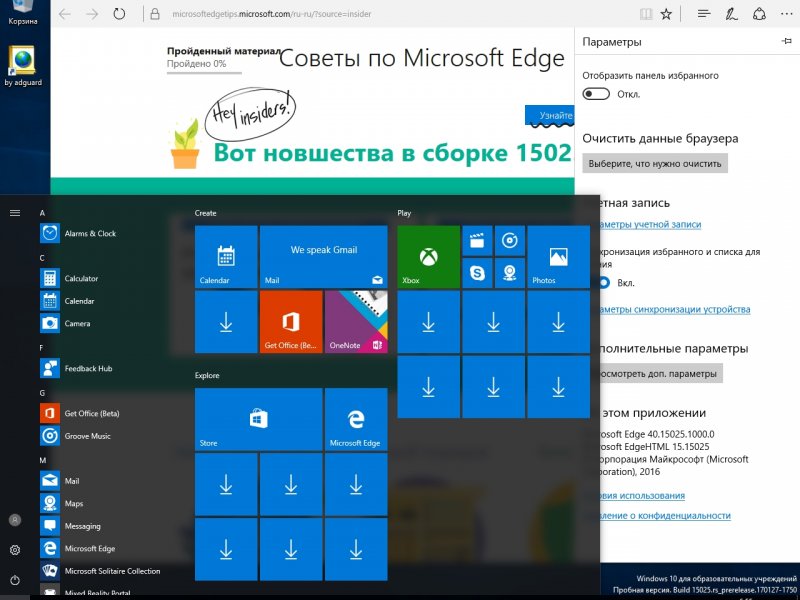The height and width of the screenshot is (600, 800).
Task: Click Power icon in Start menu
Action: 15,580
